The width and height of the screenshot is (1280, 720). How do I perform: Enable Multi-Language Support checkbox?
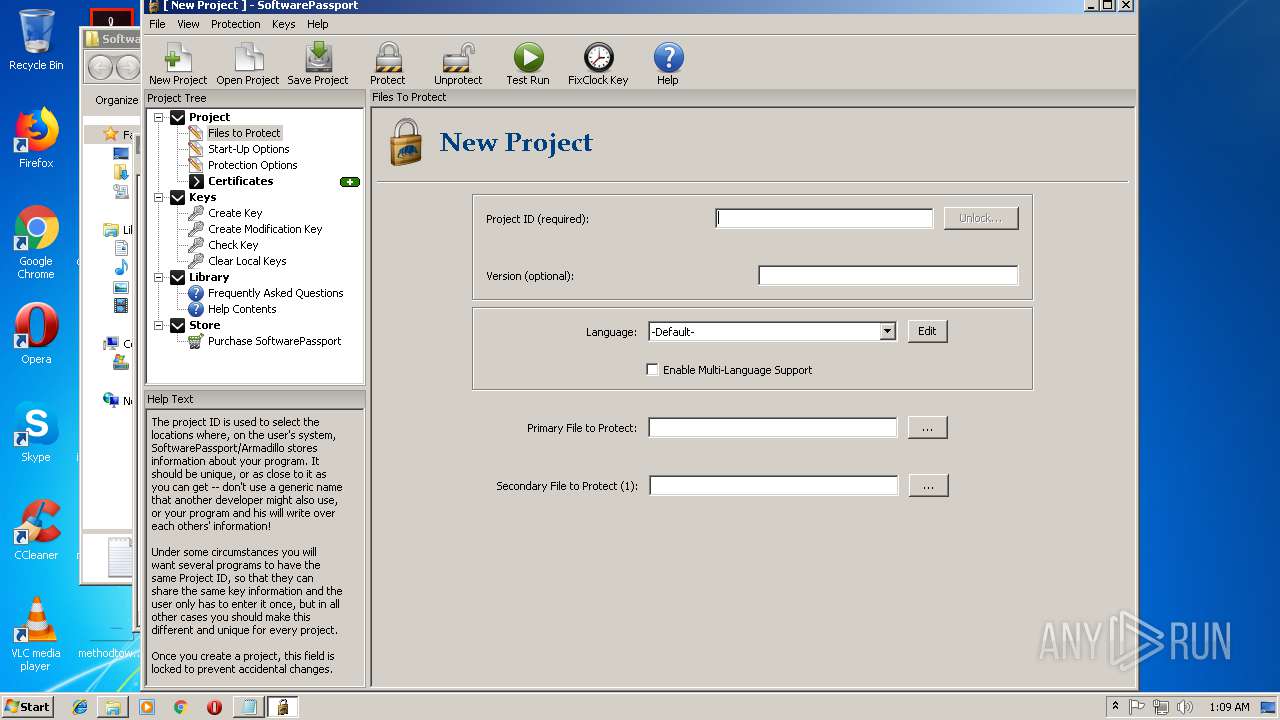(x=653, y=370)
